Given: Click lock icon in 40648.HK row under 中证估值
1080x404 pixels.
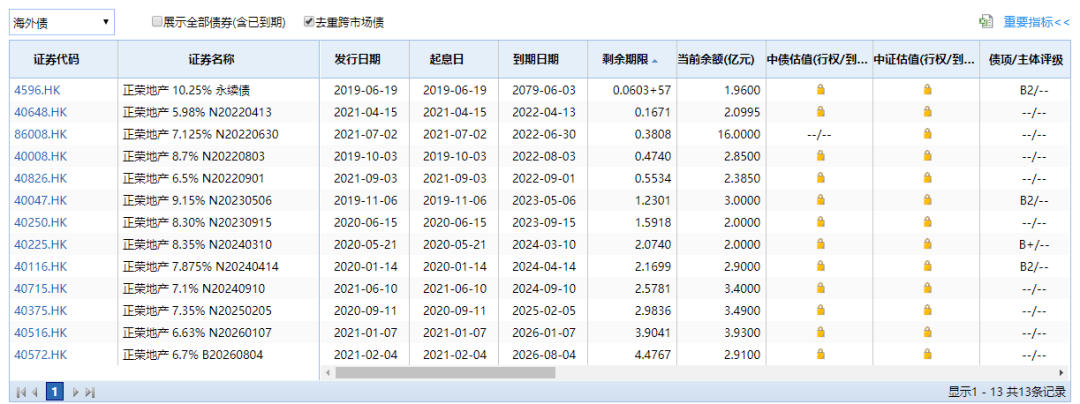Looking at the screenshot, I should [x=927, y=112].
